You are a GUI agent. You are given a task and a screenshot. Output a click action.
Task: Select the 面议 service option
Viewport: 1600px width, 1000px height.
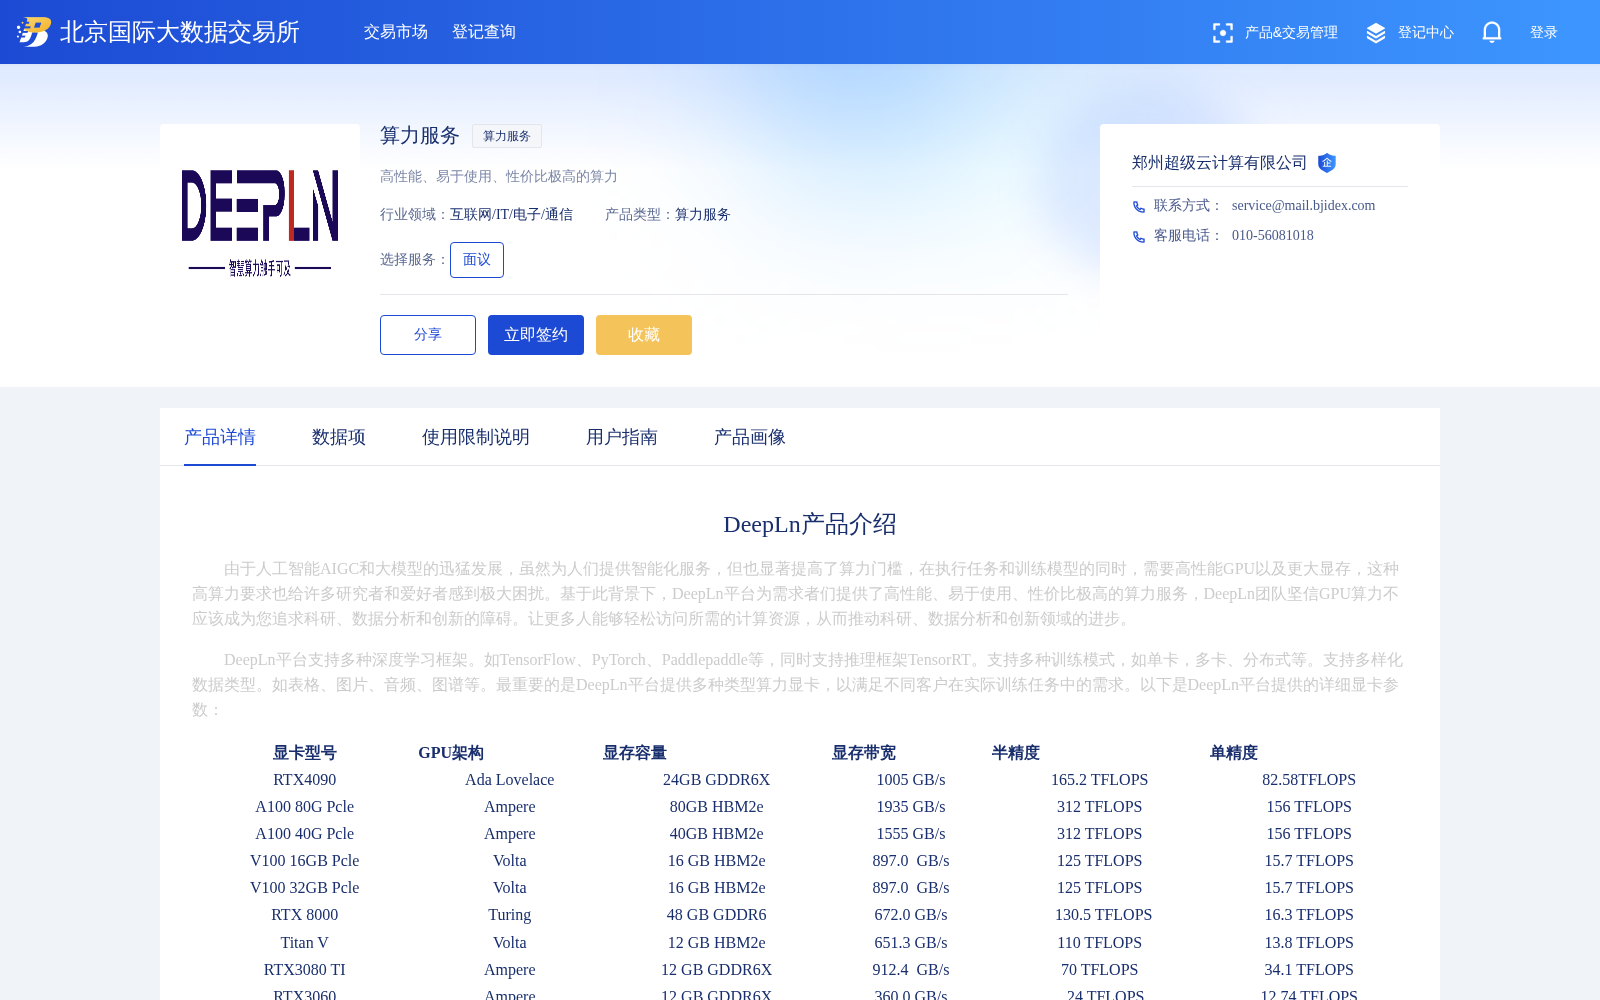[477, 260]
